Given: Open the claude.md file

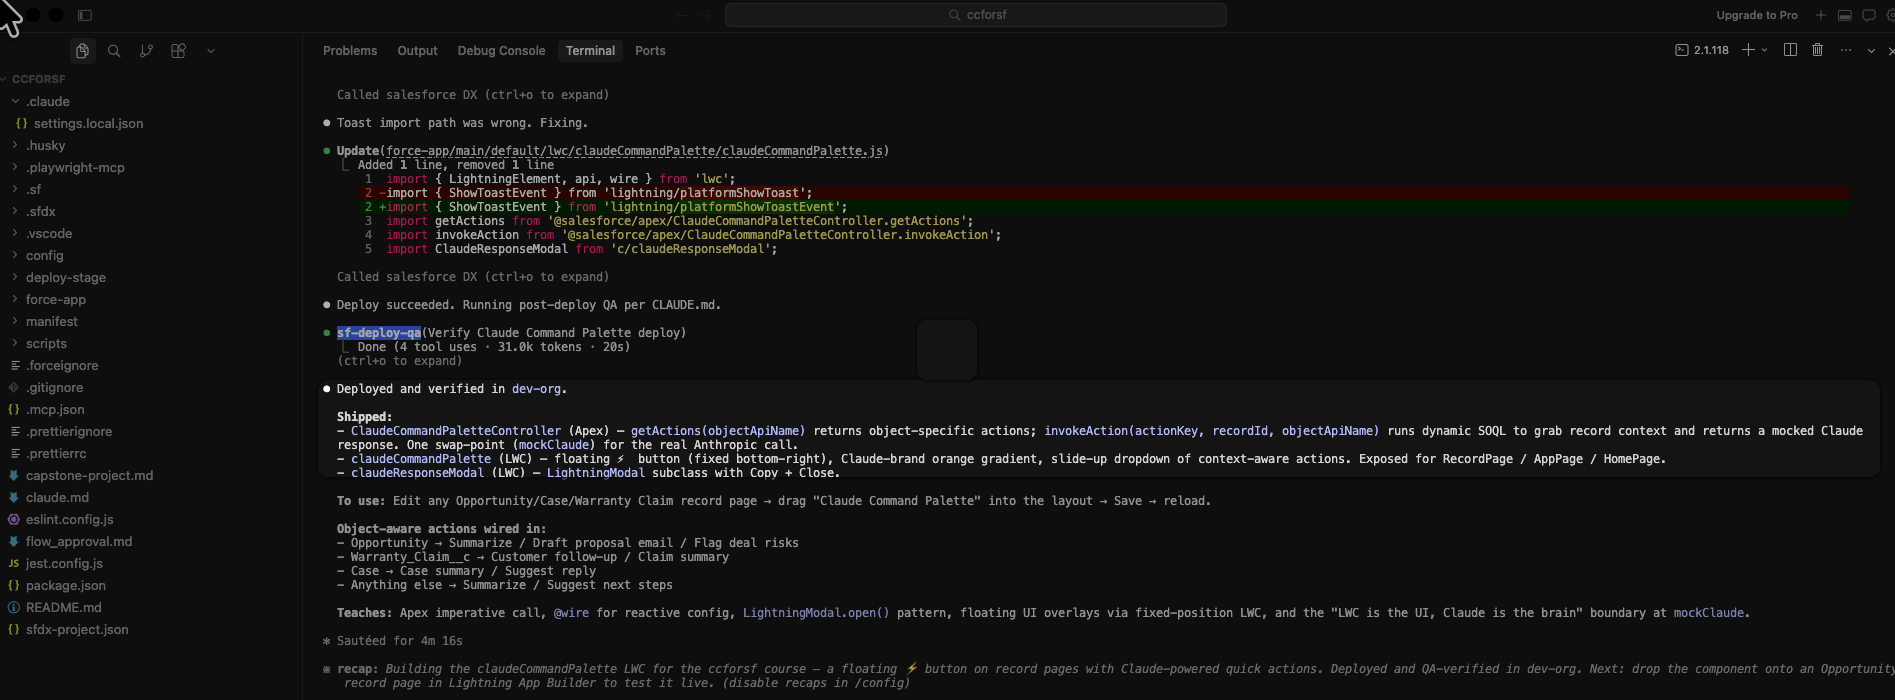Looking at the screenshot, I should 57,498.
